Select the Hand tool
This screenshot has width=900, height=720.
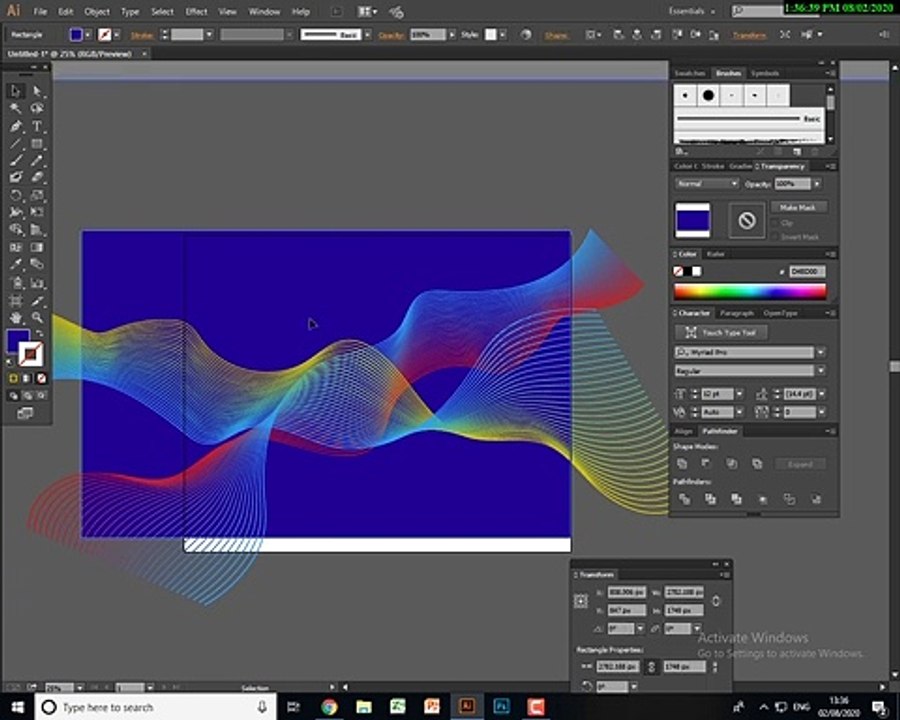click(15, 318)
